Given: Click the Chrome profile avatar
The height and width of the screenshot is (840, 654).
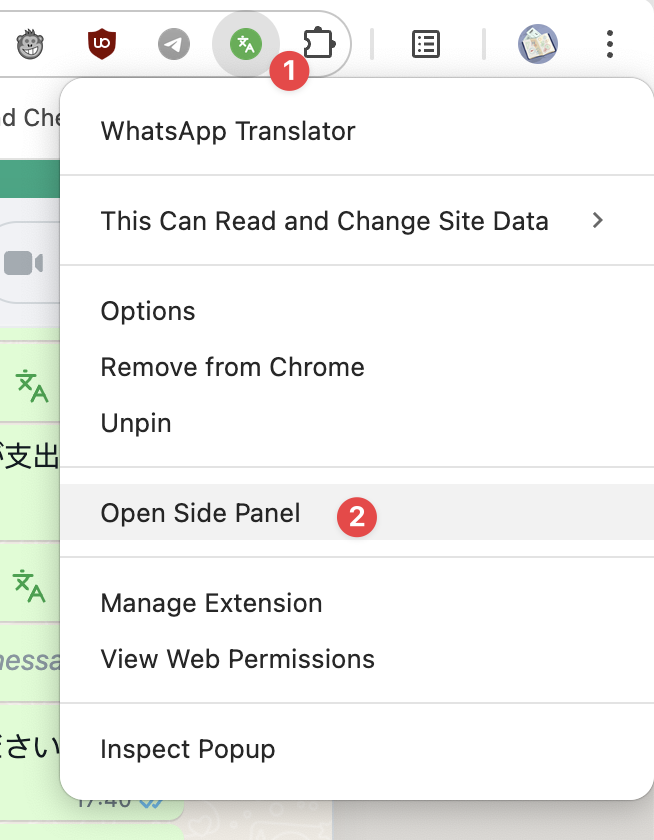Looking at the screenshot, I should click(538, 44).
